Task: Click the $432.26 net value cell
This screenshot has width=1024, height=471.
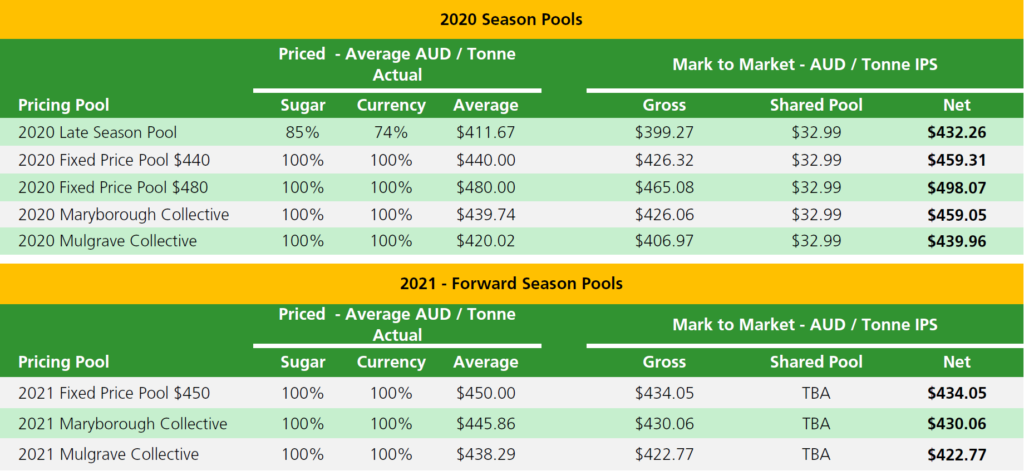Action: (957, 133)
